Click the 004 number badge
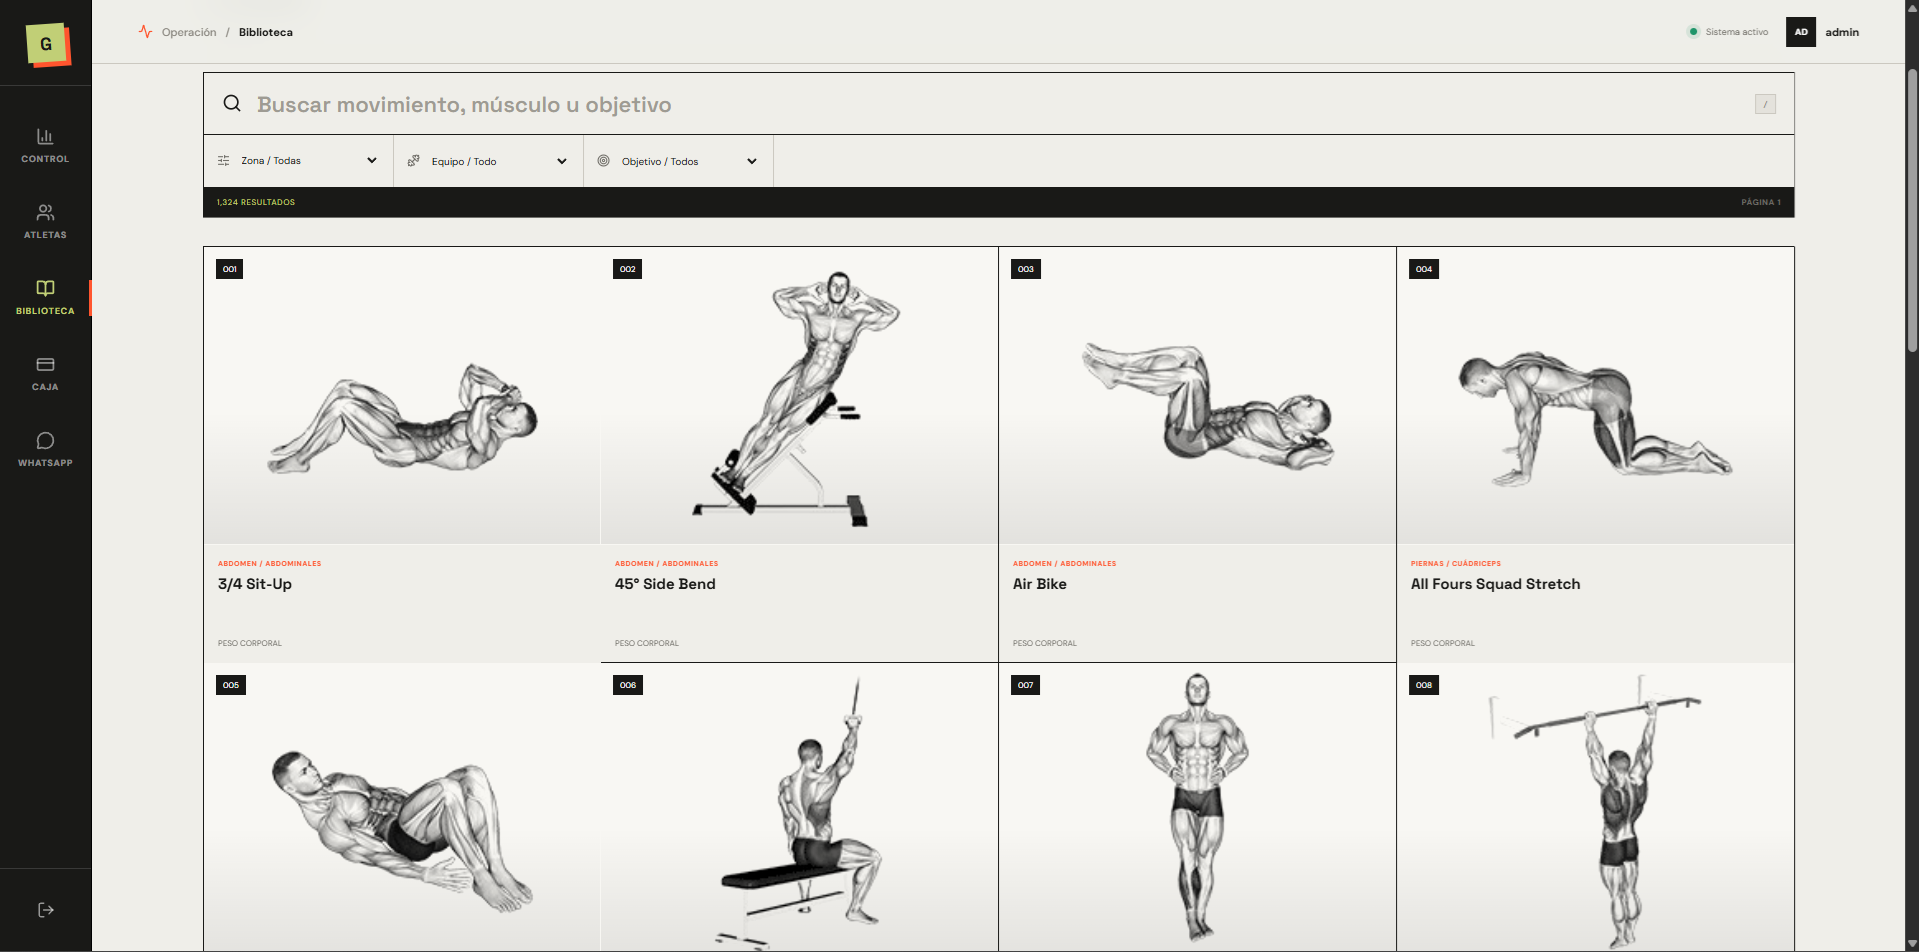The height and width of the screenshot is (952, 1919). click(1424, 269)
